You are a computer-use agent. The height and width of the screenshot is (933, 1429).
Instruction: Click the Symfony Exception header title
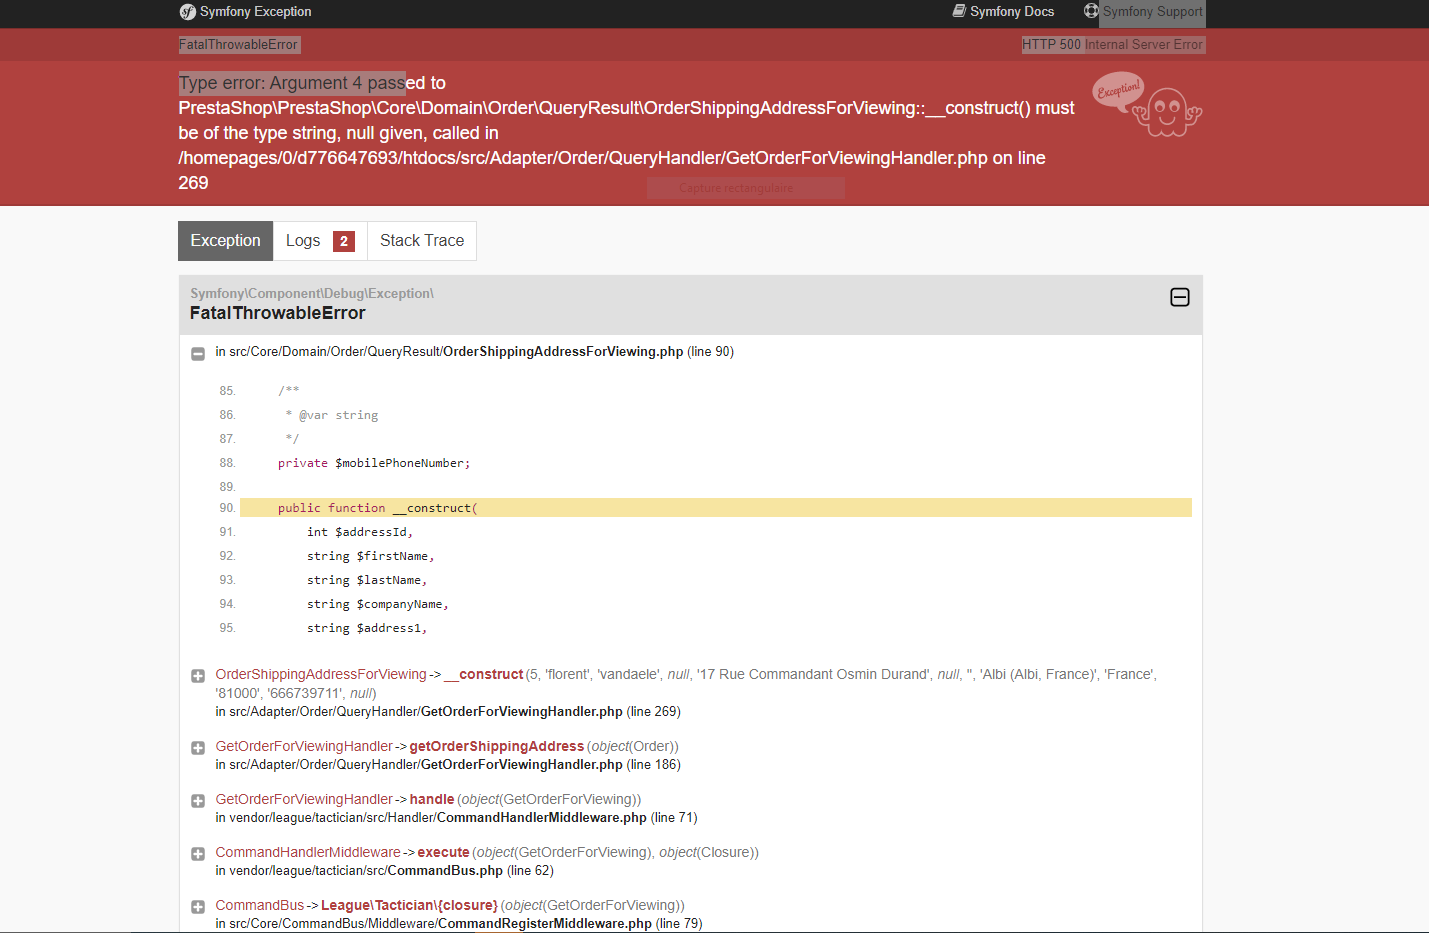(x=246, y=12)
